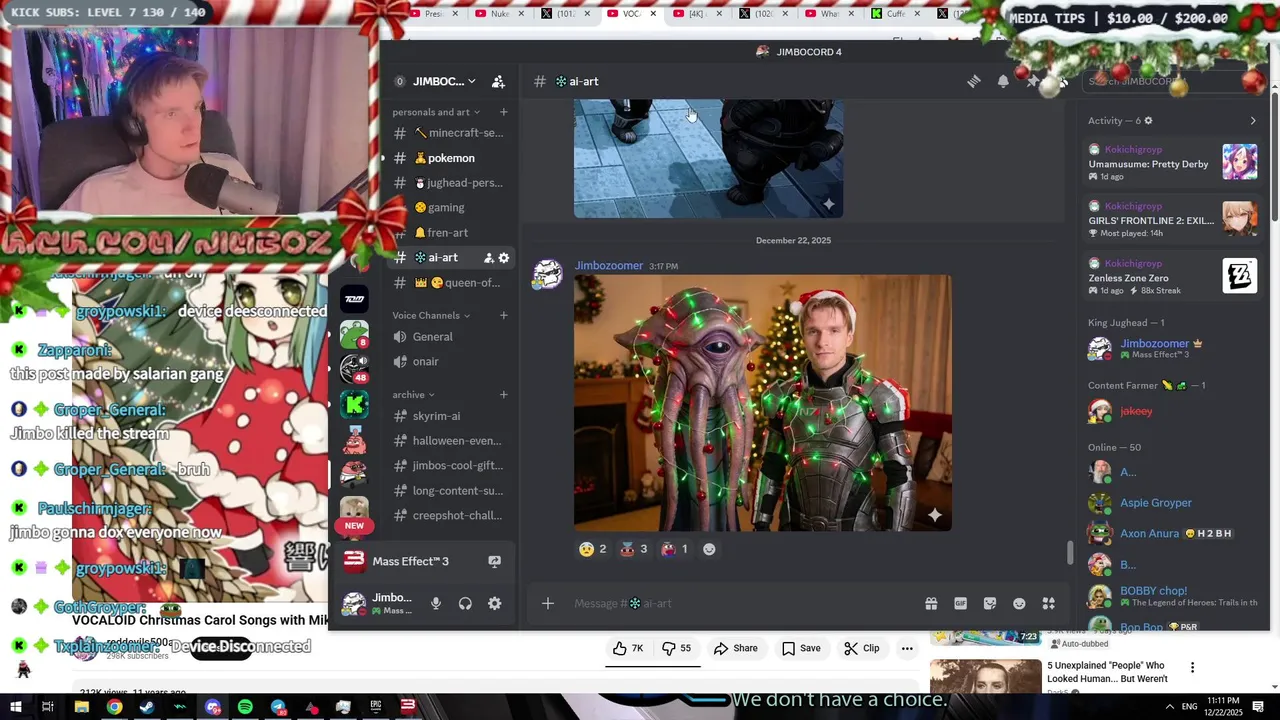The image size is (1280, 720).
Task: Open Chrome from the Windows taskbar
Action: (114, 707)
